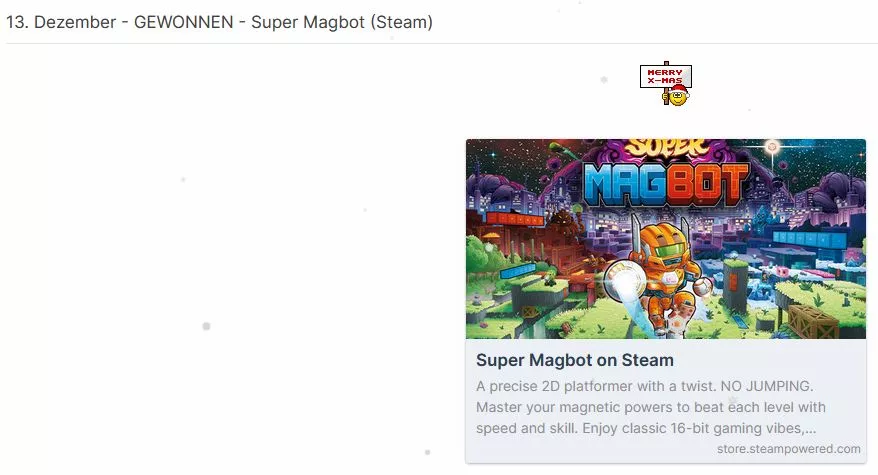This screenshot has width=878, height=475.
Task: Click the MAGBOT logo in the artwork
Action: click(x=666, y=183)
